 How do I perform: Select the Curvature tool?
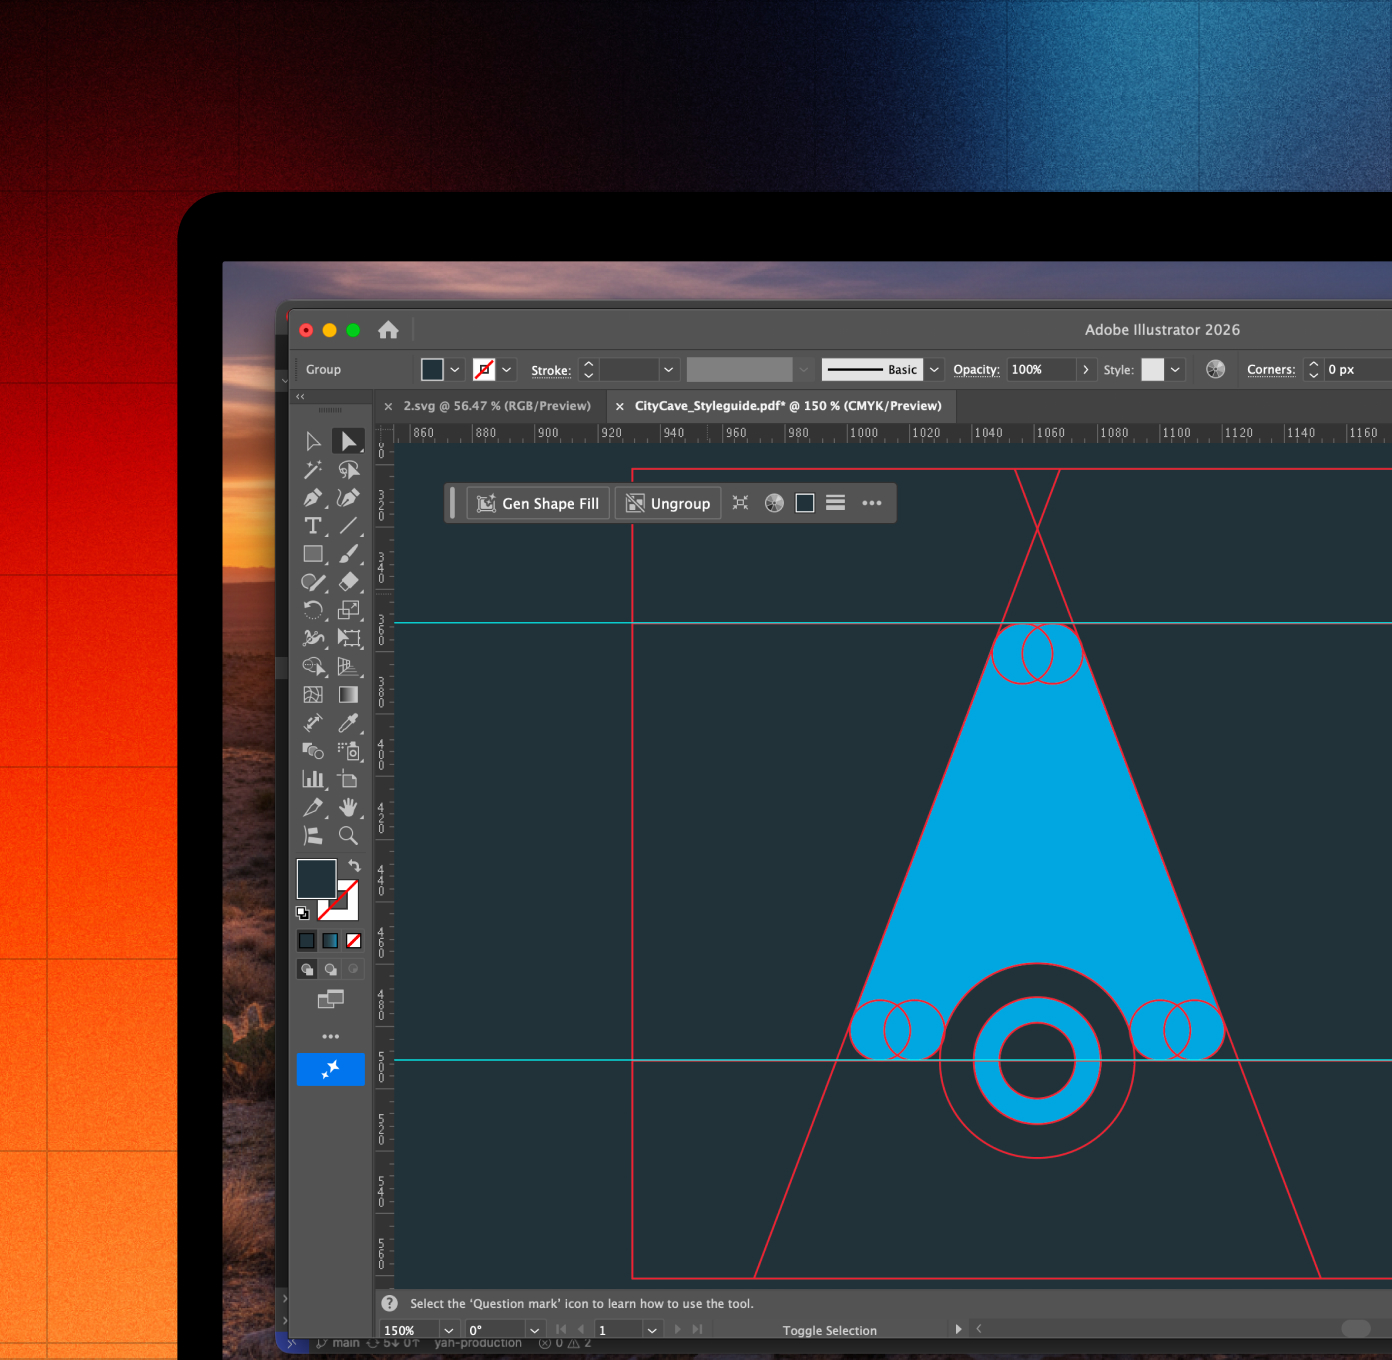pyautogui.click(x=348, y=497)
